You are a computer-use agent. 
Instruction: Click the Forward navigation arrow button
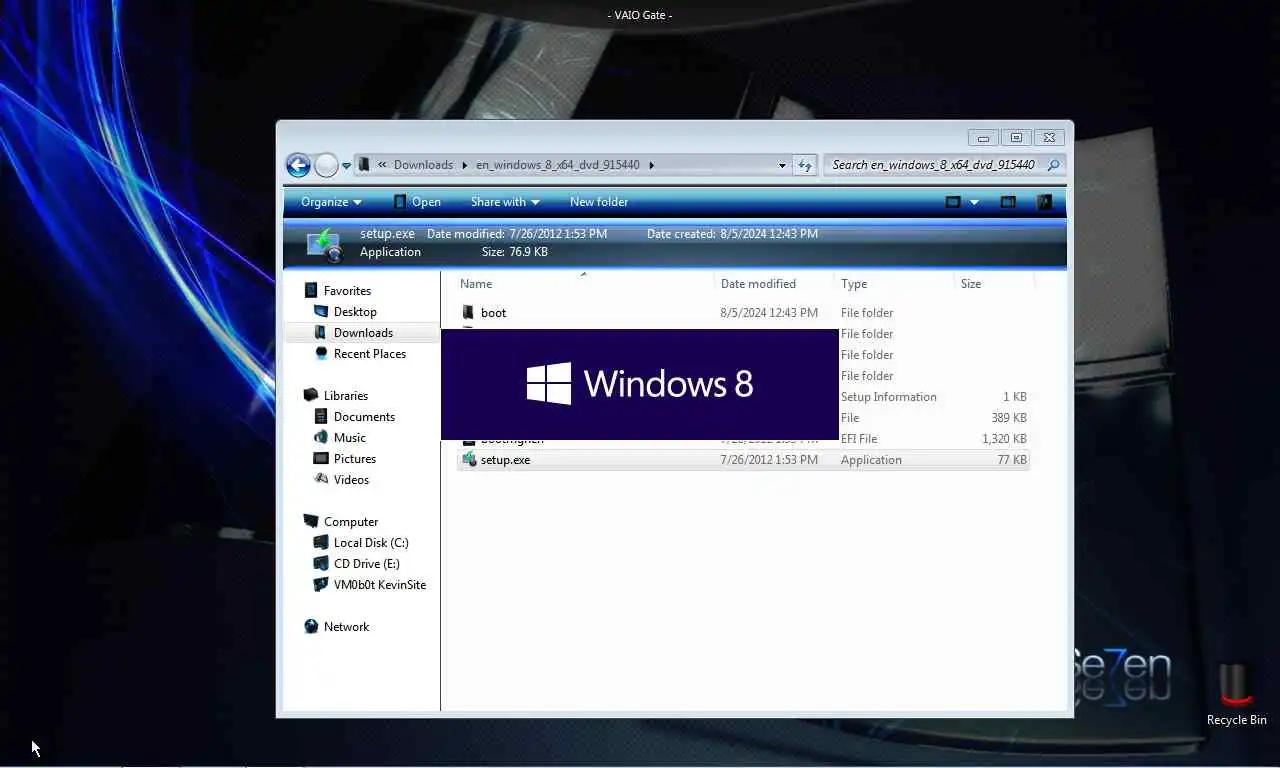point(326,165)
